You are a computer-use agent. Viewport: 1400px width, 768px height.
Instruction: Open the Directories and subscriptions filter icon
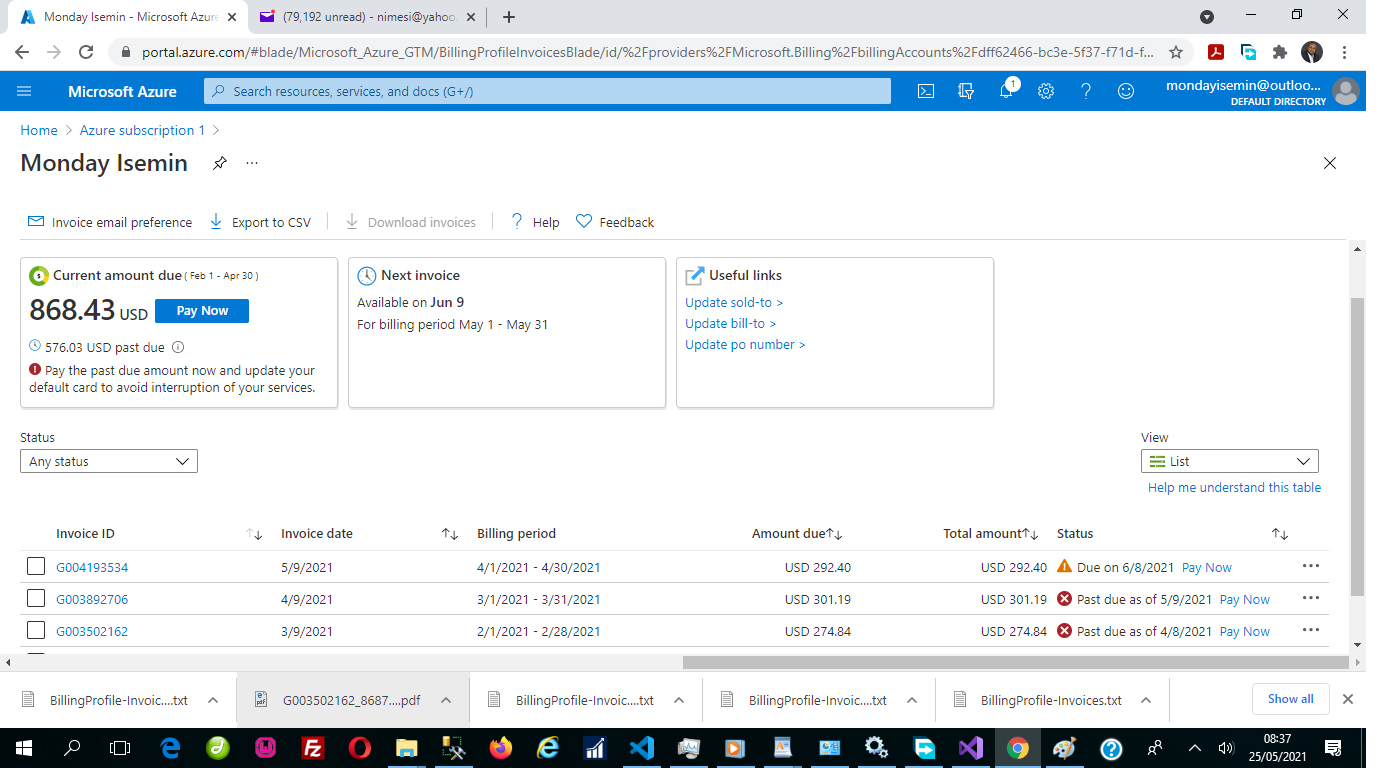point(966,91)
